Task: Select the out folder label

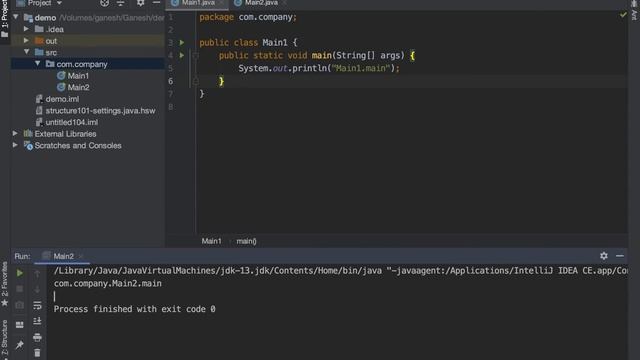Action: coord(51,41)
